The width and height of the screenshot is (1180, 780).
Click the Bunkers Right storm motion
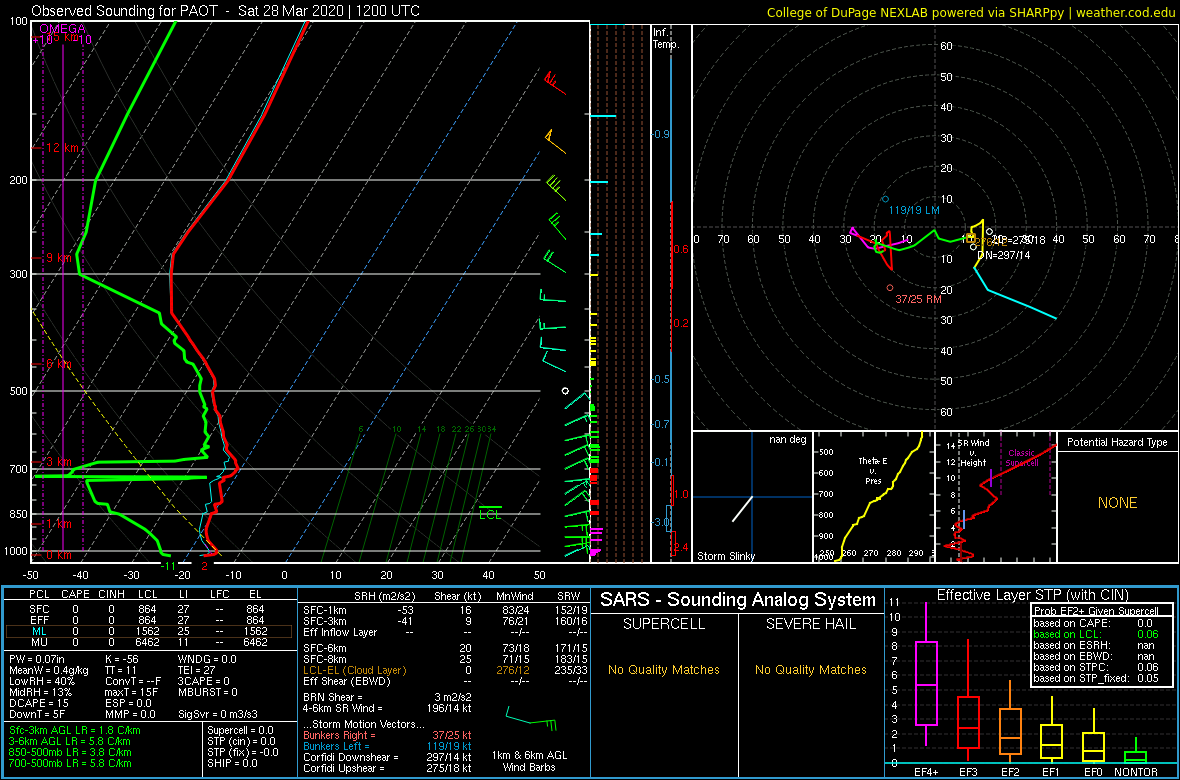(387, 734)
